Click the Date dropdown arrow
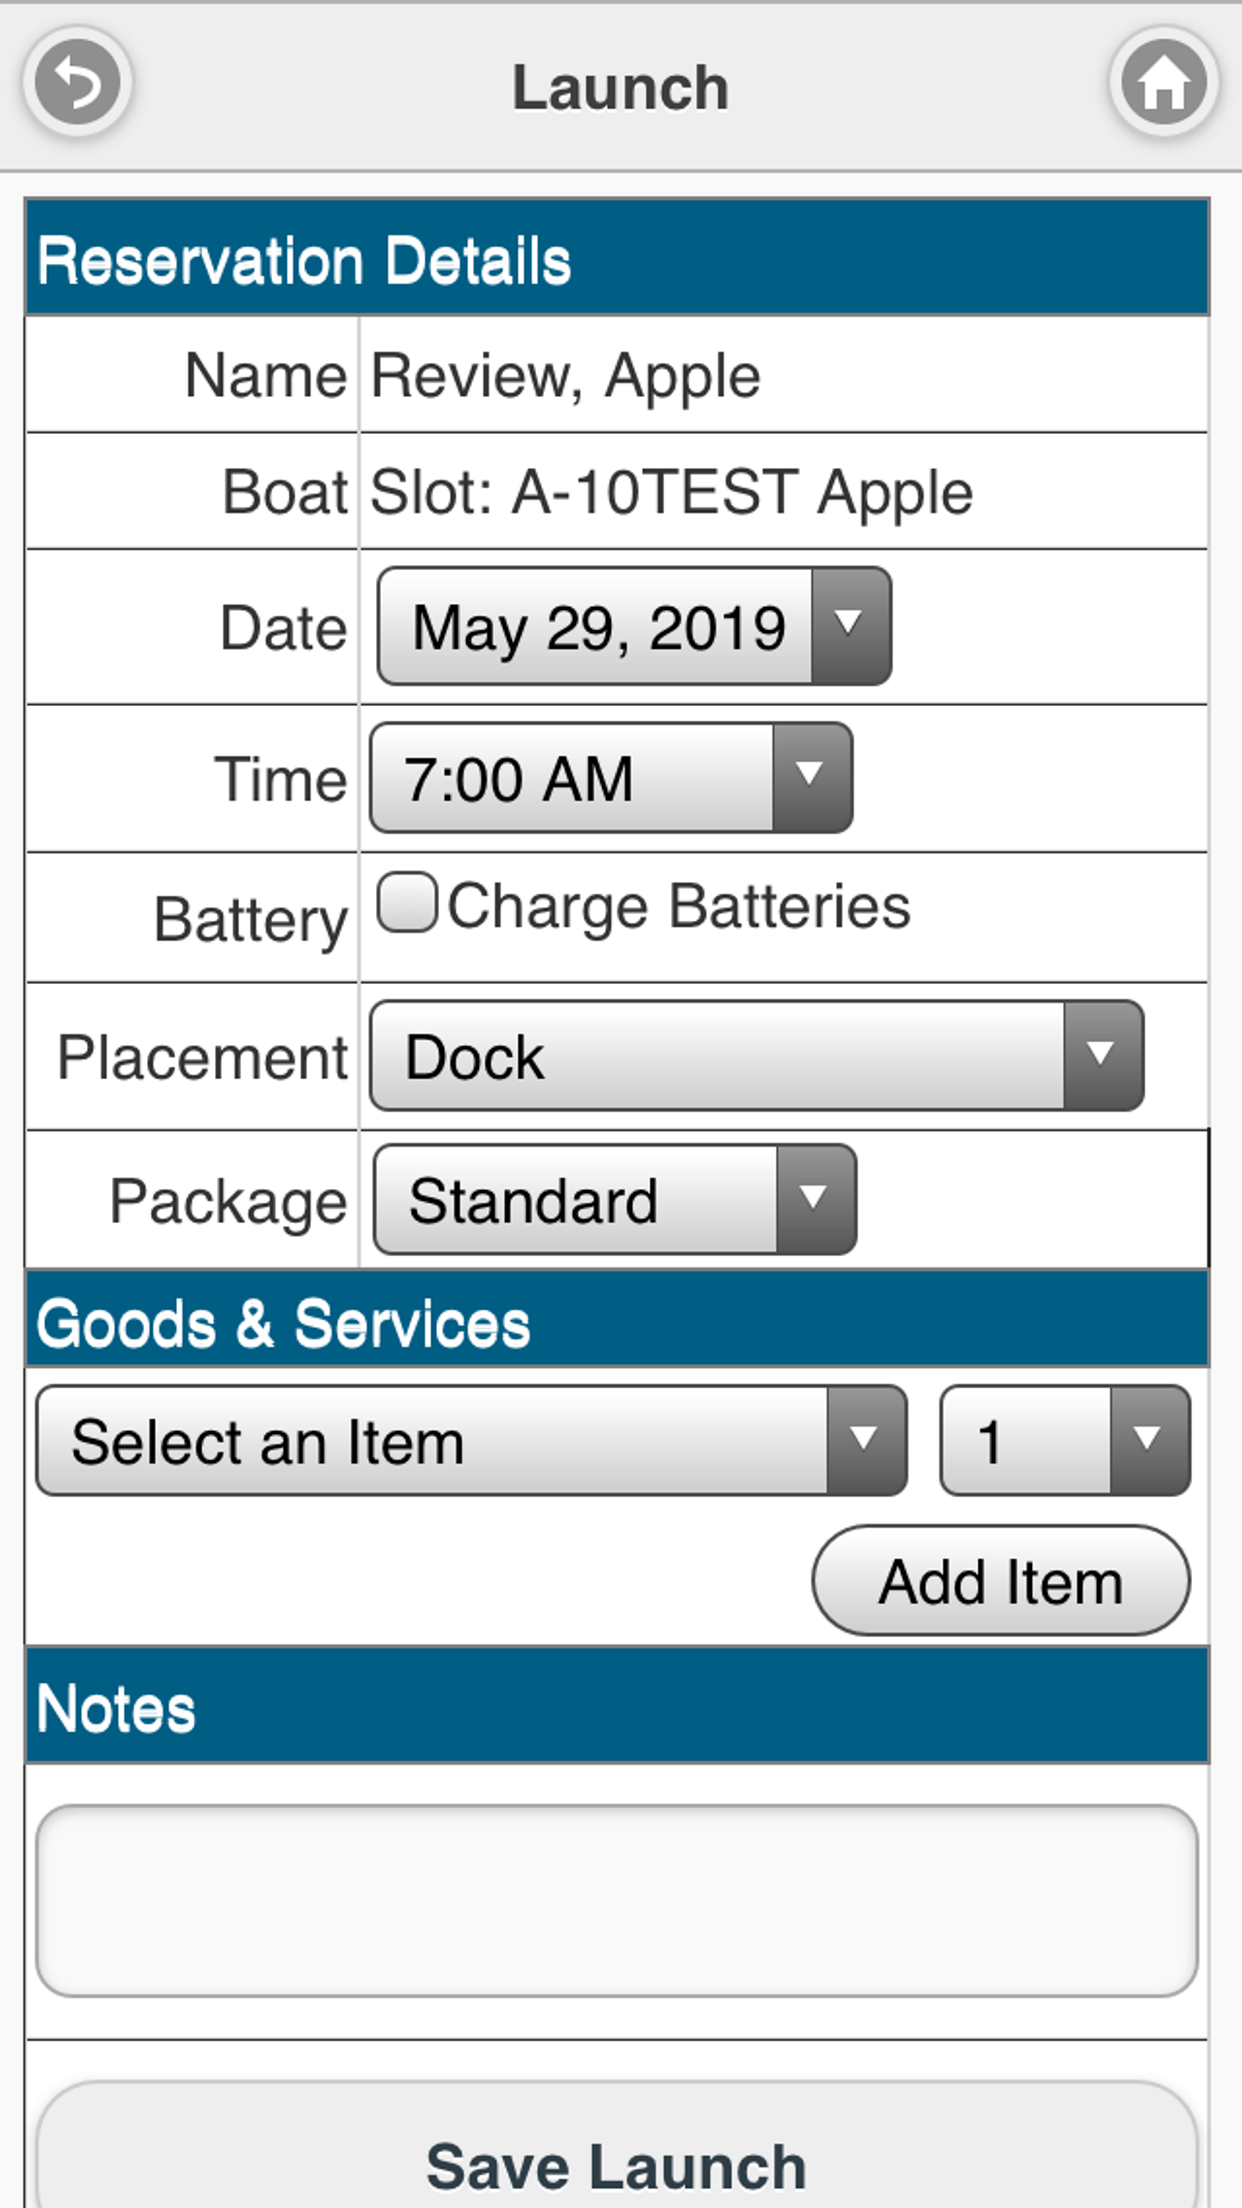 [x=850, y=627]
